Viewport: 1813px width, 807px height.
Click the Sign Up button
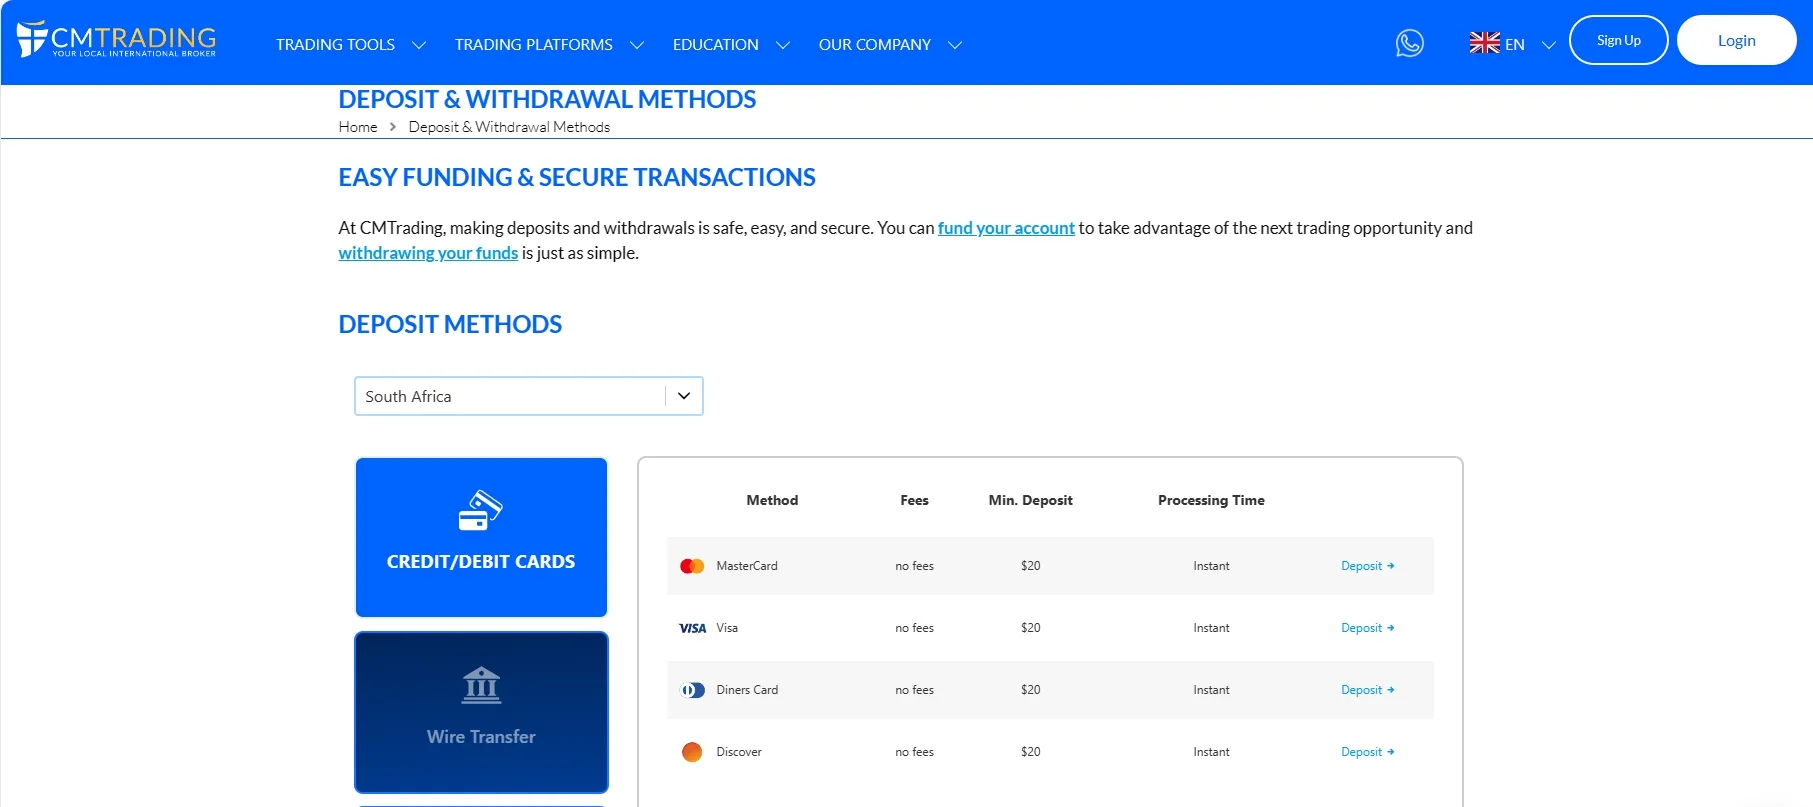[1619, 40]
